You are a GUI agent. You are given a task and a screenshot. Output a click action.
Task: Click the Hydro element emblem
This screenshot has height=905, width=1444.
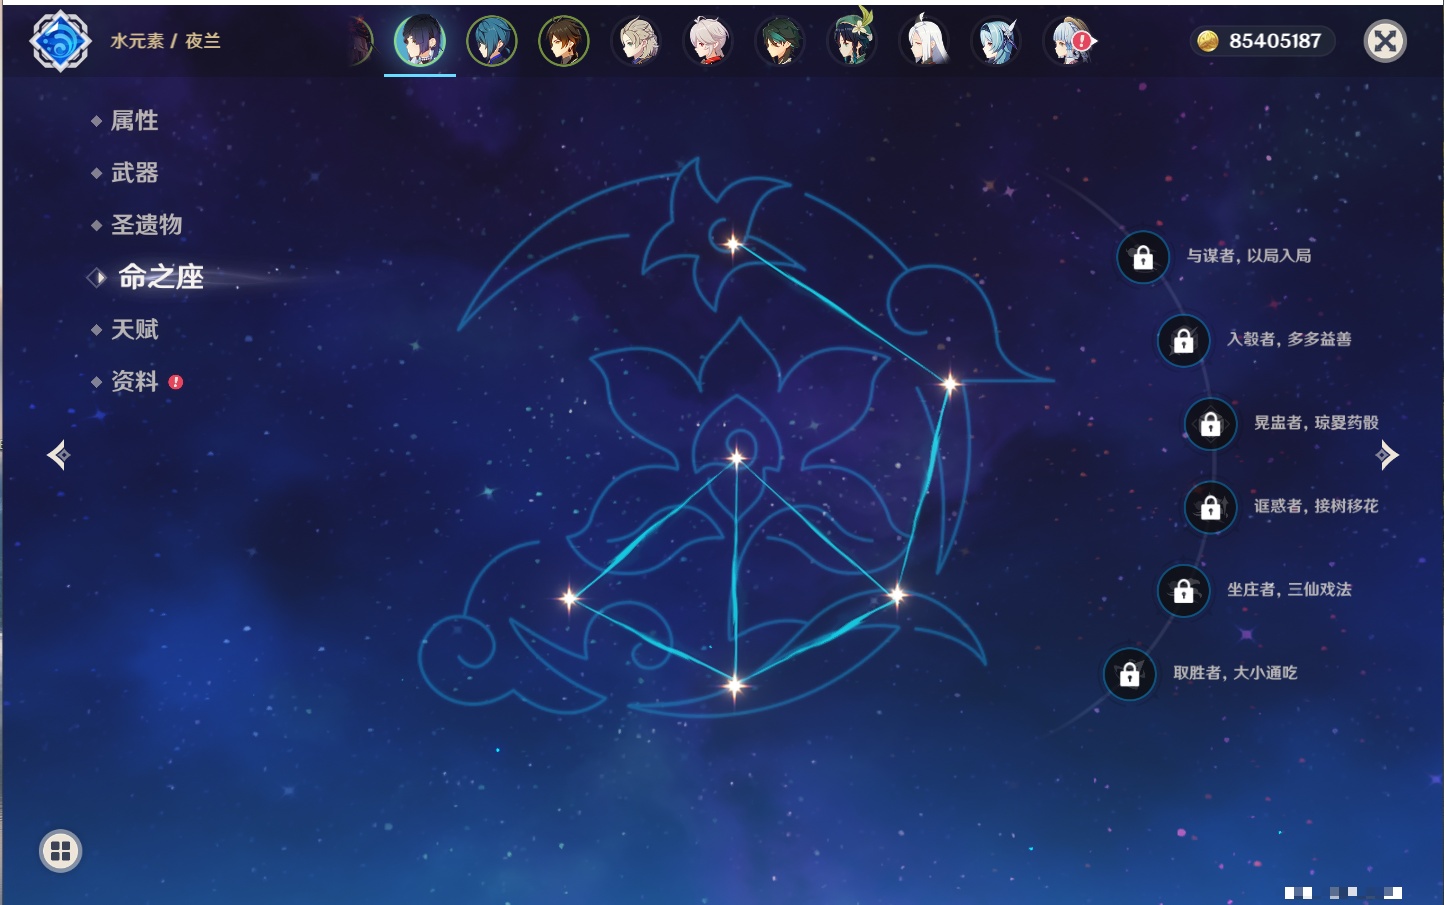(x=60, y=41)
